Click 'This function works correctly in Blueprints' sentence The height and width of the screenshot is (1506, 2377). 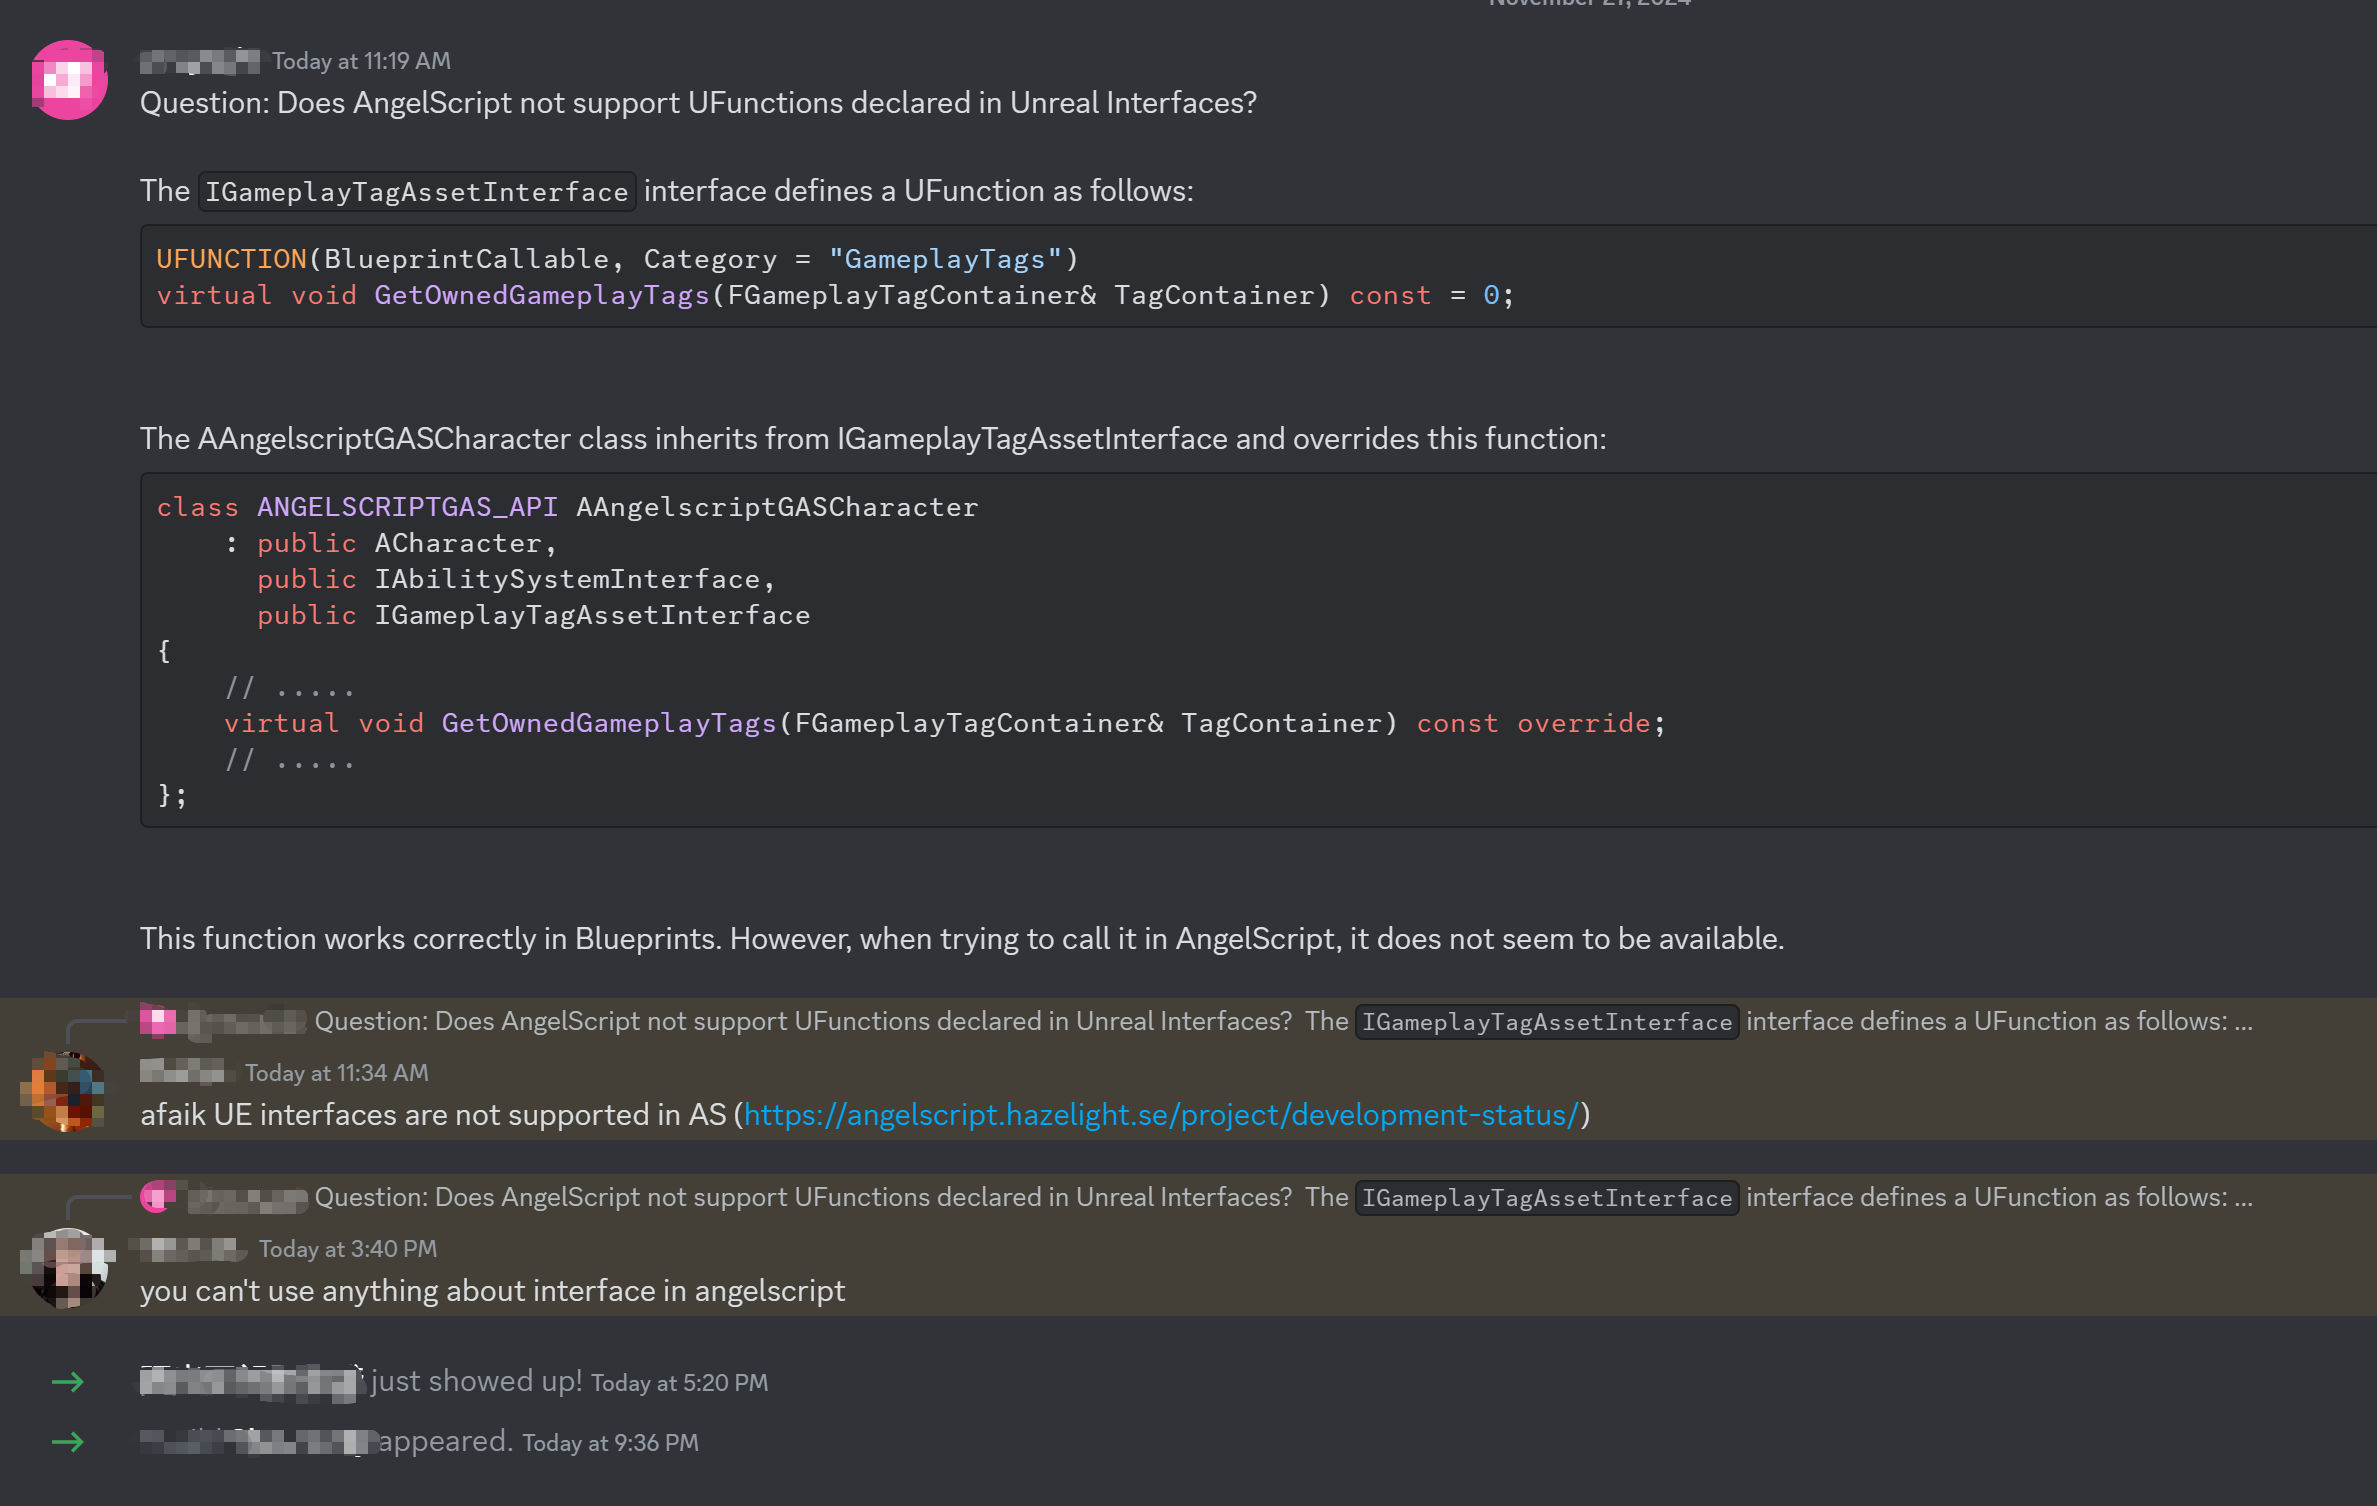(x=962, y=939)
